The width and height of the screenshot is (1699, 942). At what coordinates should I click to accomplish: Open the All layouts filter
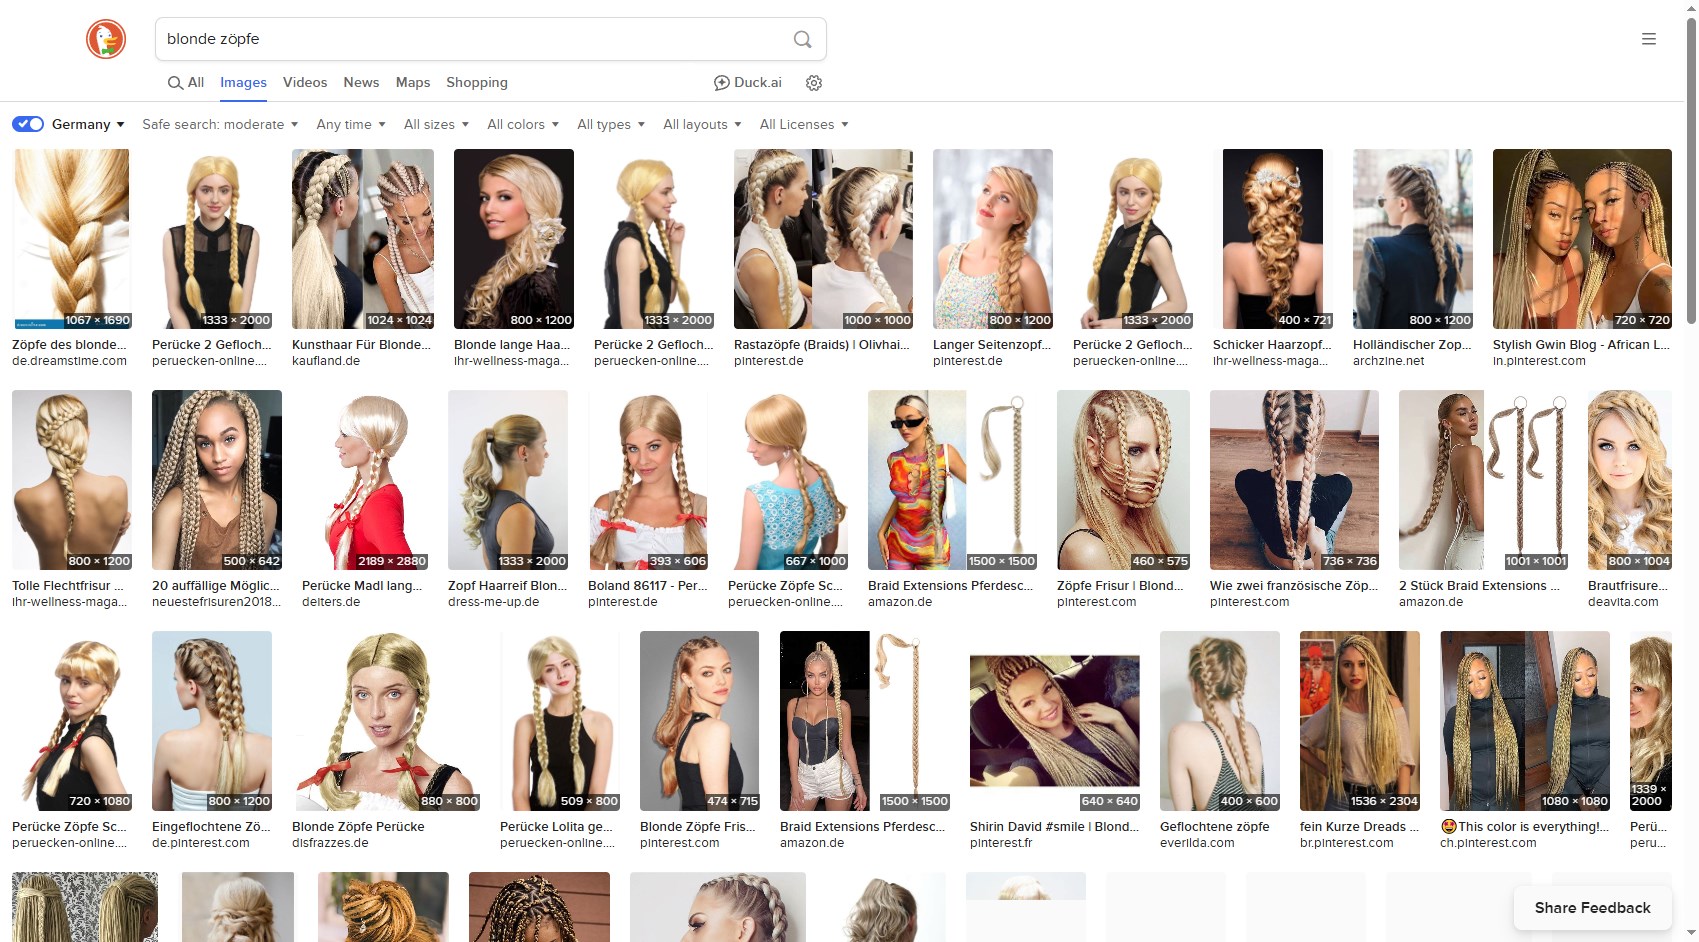point(702,124)
